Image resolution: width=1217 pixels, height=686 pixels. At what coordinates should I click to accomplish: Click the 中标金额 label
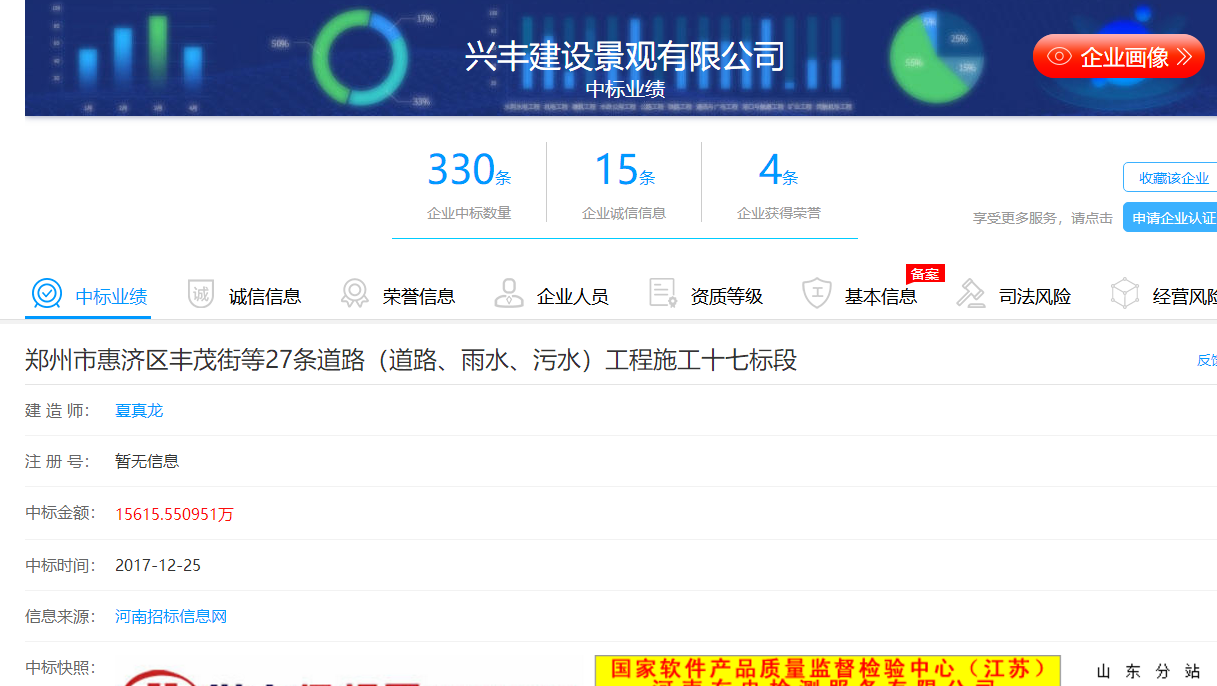60,513
